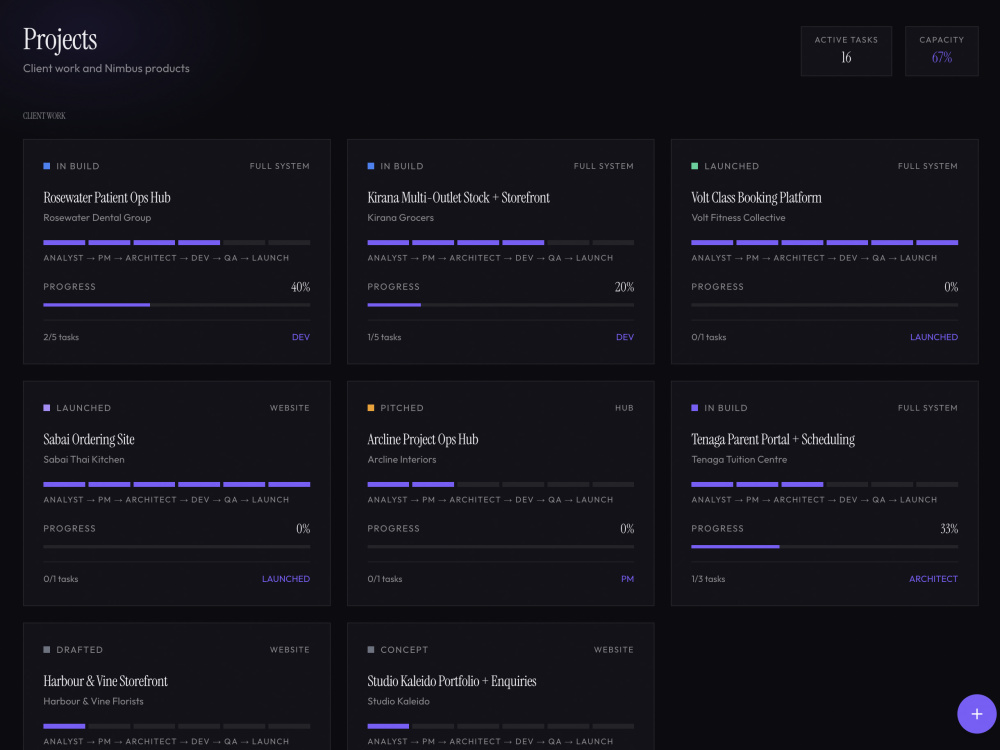Viewport: 1000px width, 750px height.
Task: Click the blue status square on Rosewater card
Action: pos(47,166)
